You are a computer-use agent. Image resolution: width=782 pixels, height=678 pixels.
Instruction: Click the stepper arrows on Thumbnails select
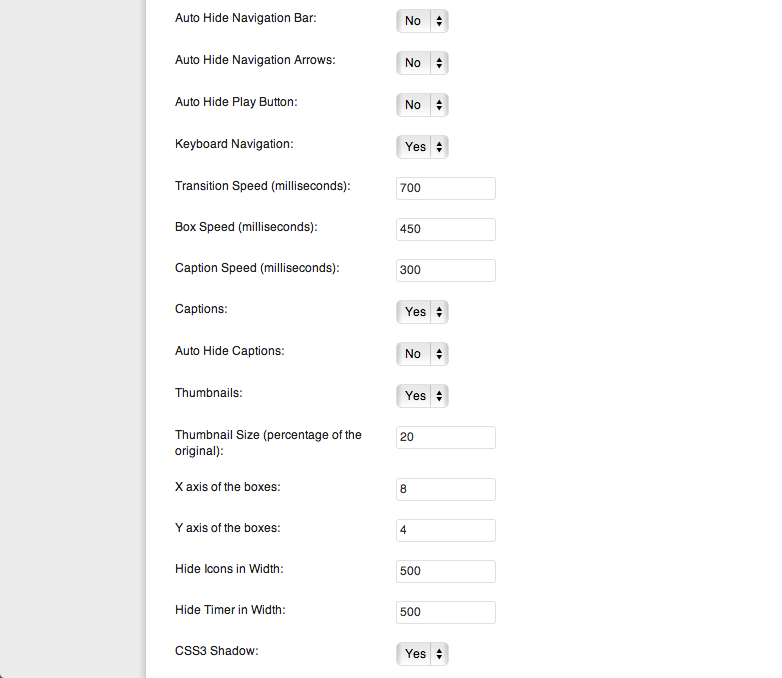point(439,396)
